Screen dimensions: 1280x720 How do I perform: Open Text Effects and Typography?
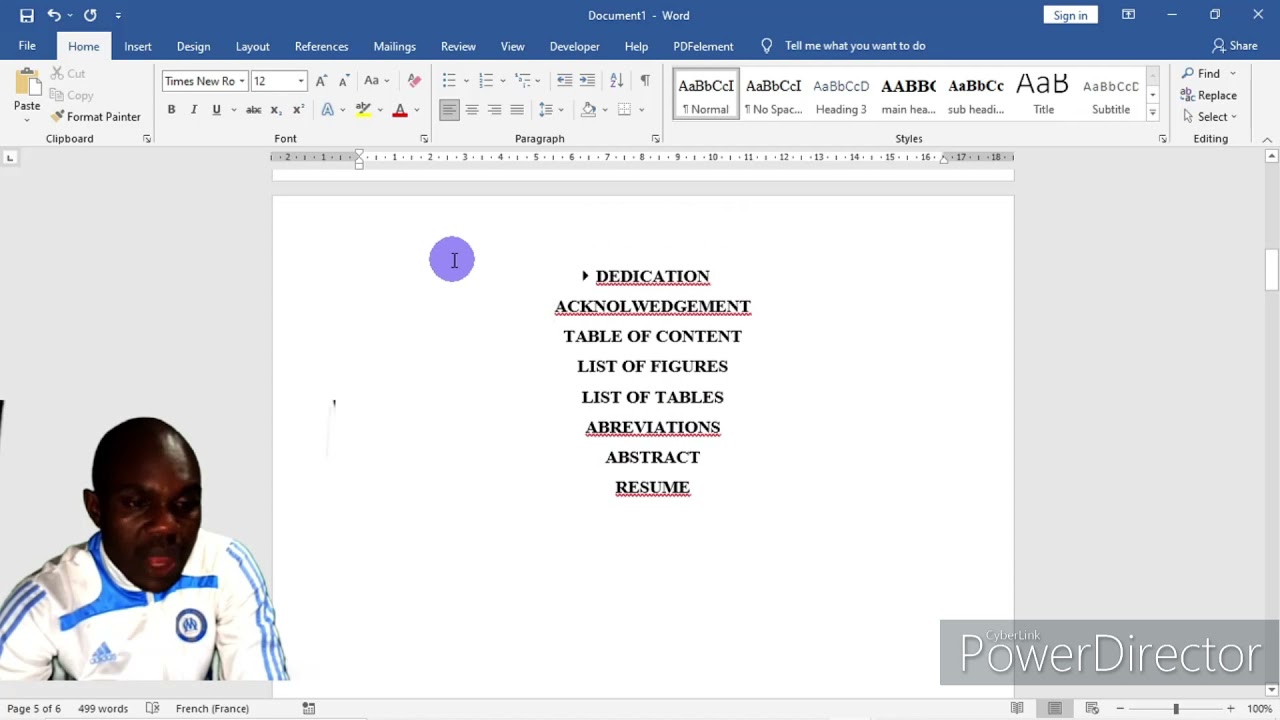(328, 110)
